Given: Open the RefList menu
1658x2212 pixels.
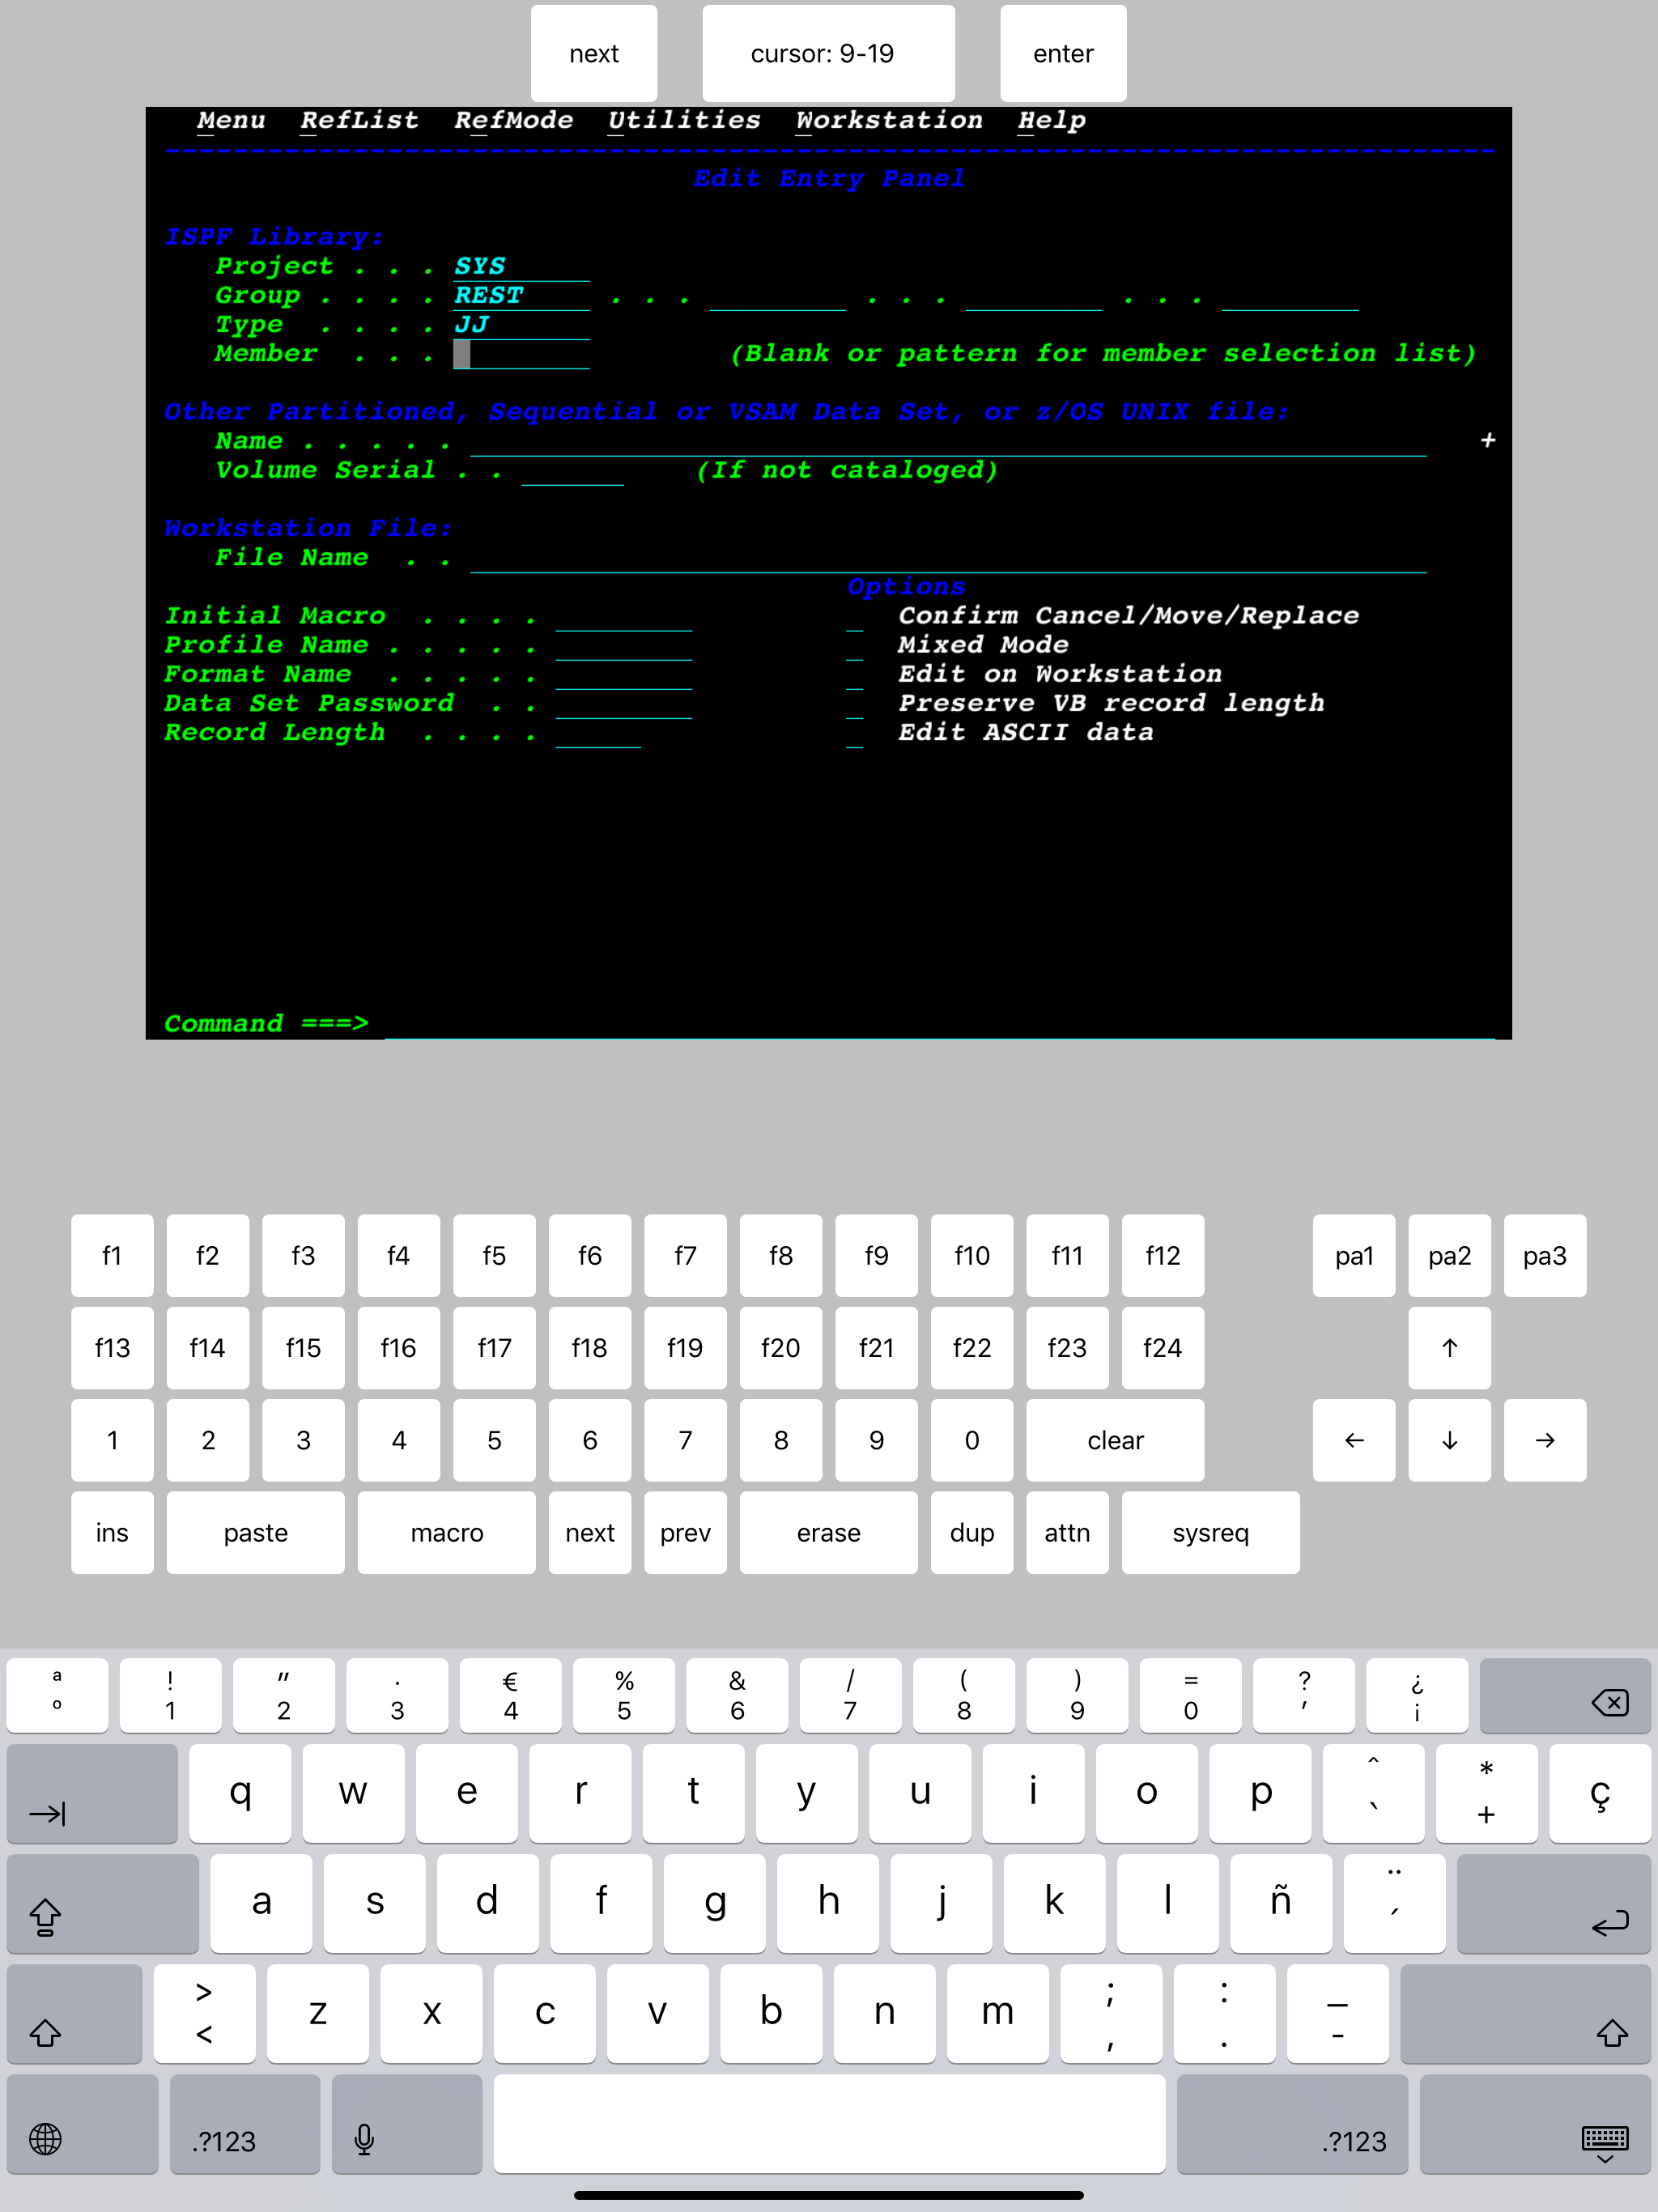Looking at the screenshot, I should pyautogui.click(x=359, y=120).
